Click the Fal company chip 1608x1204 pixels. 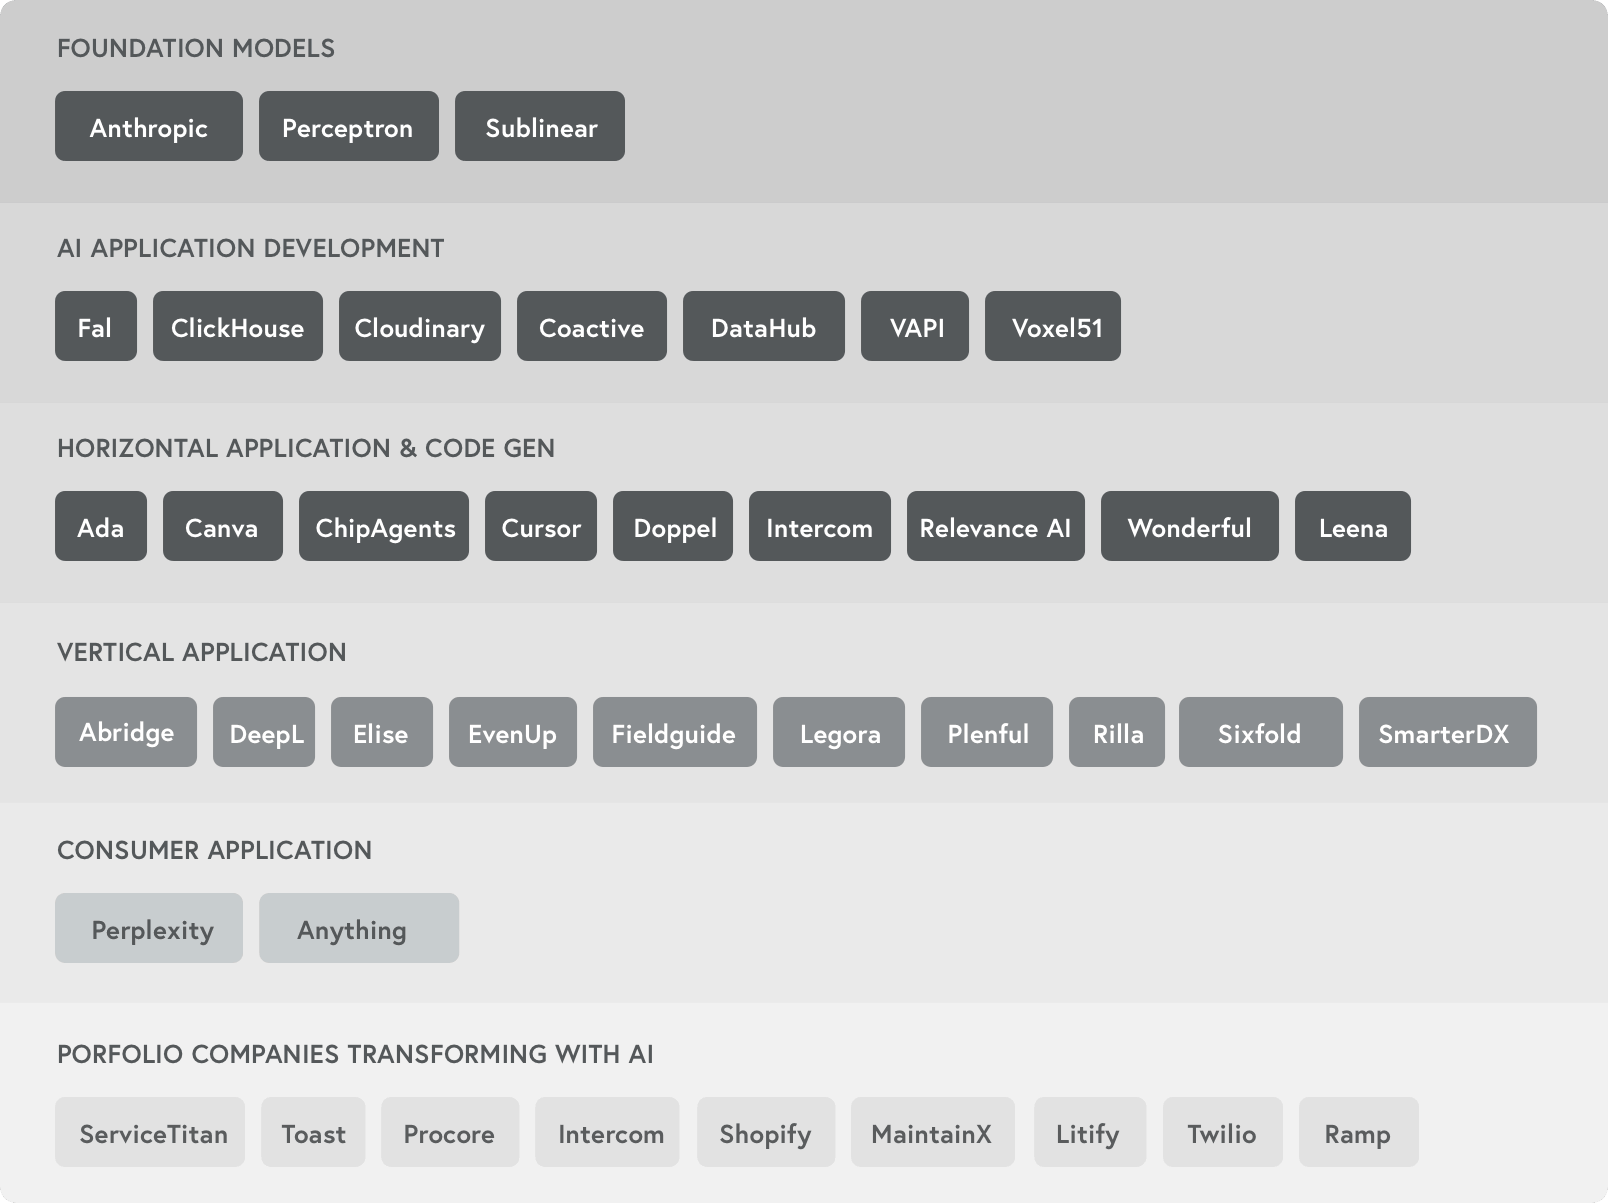tap(96, 326)
